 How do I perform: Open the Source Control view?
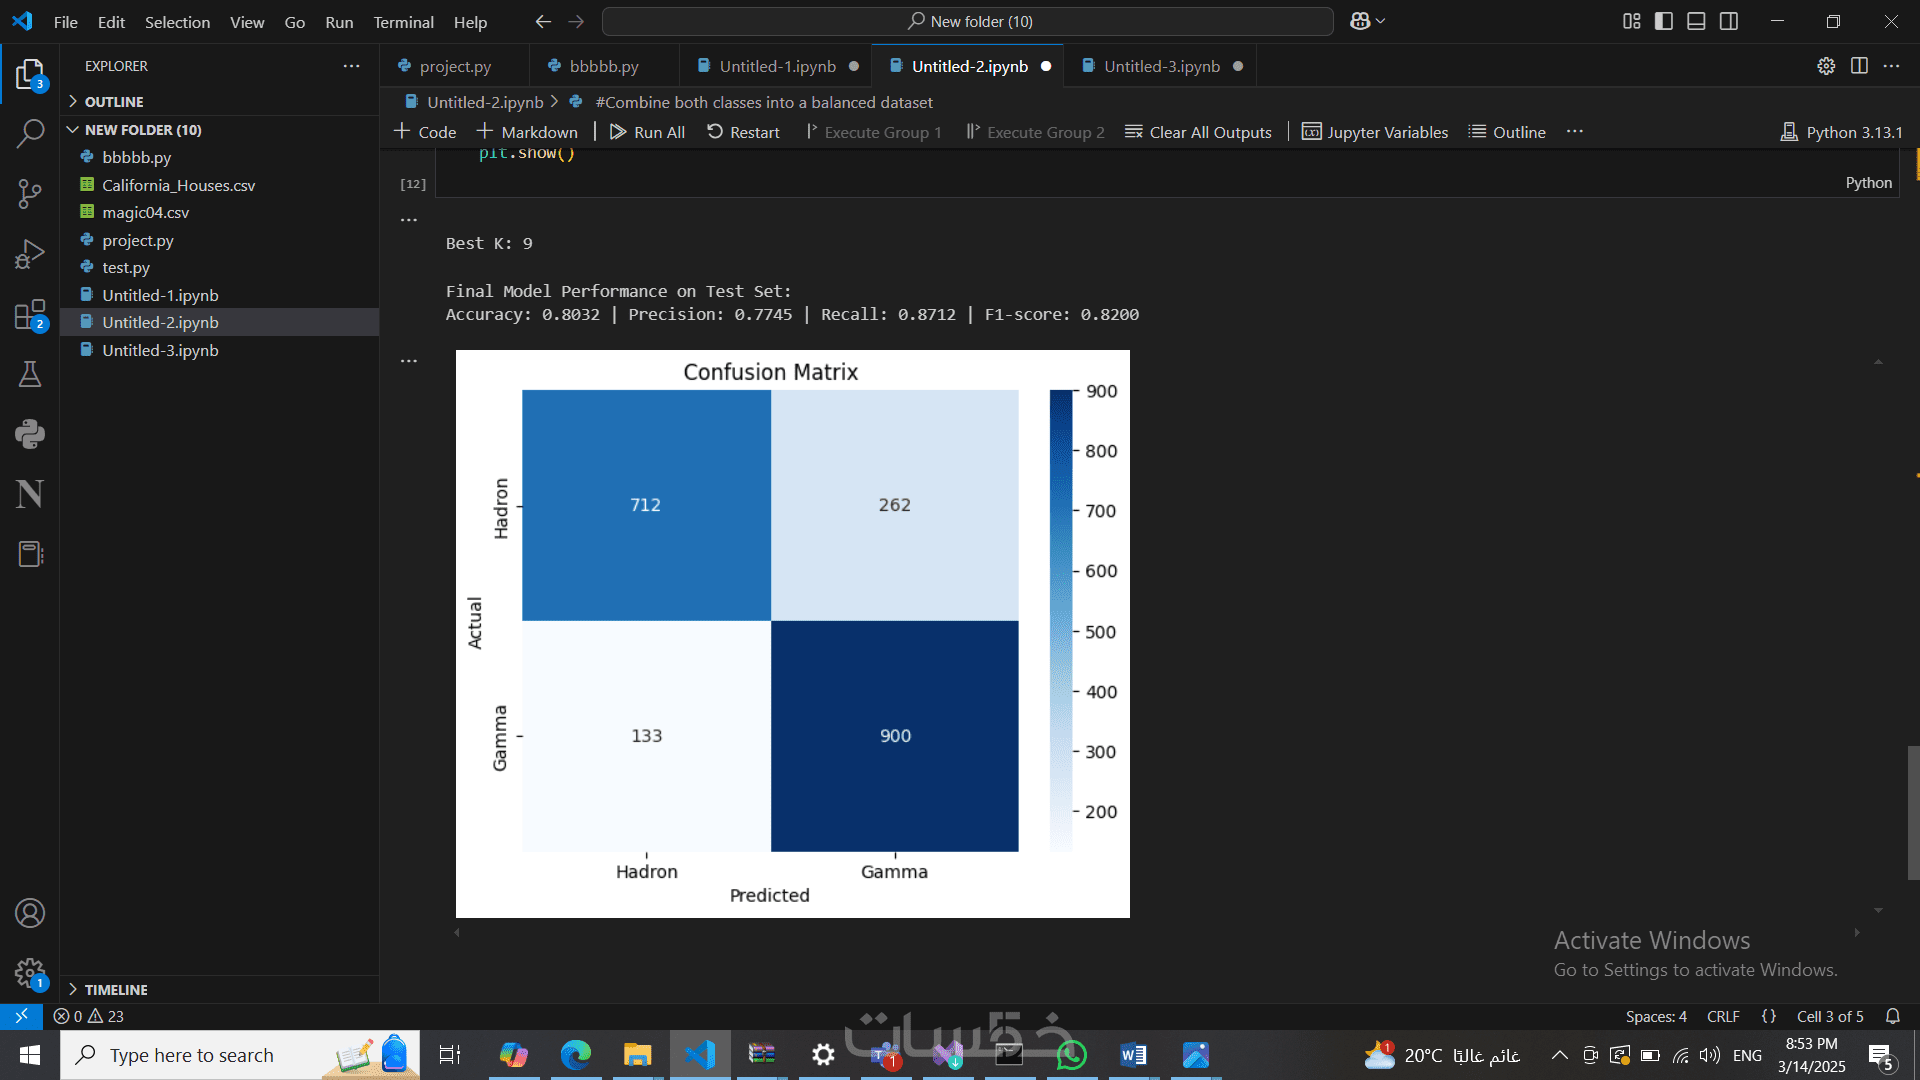tap(30, 193)
